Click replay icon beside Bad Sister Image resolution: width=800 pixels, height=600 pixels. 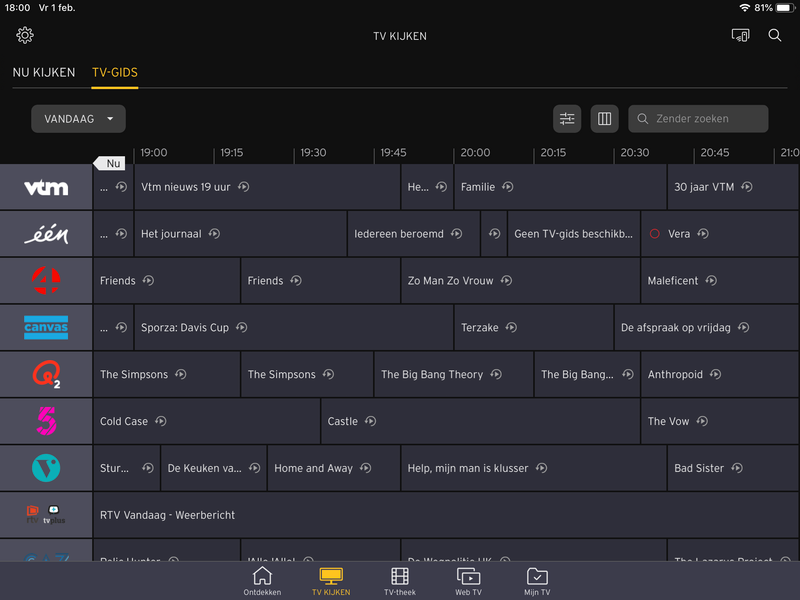click(x=737, y=468)
